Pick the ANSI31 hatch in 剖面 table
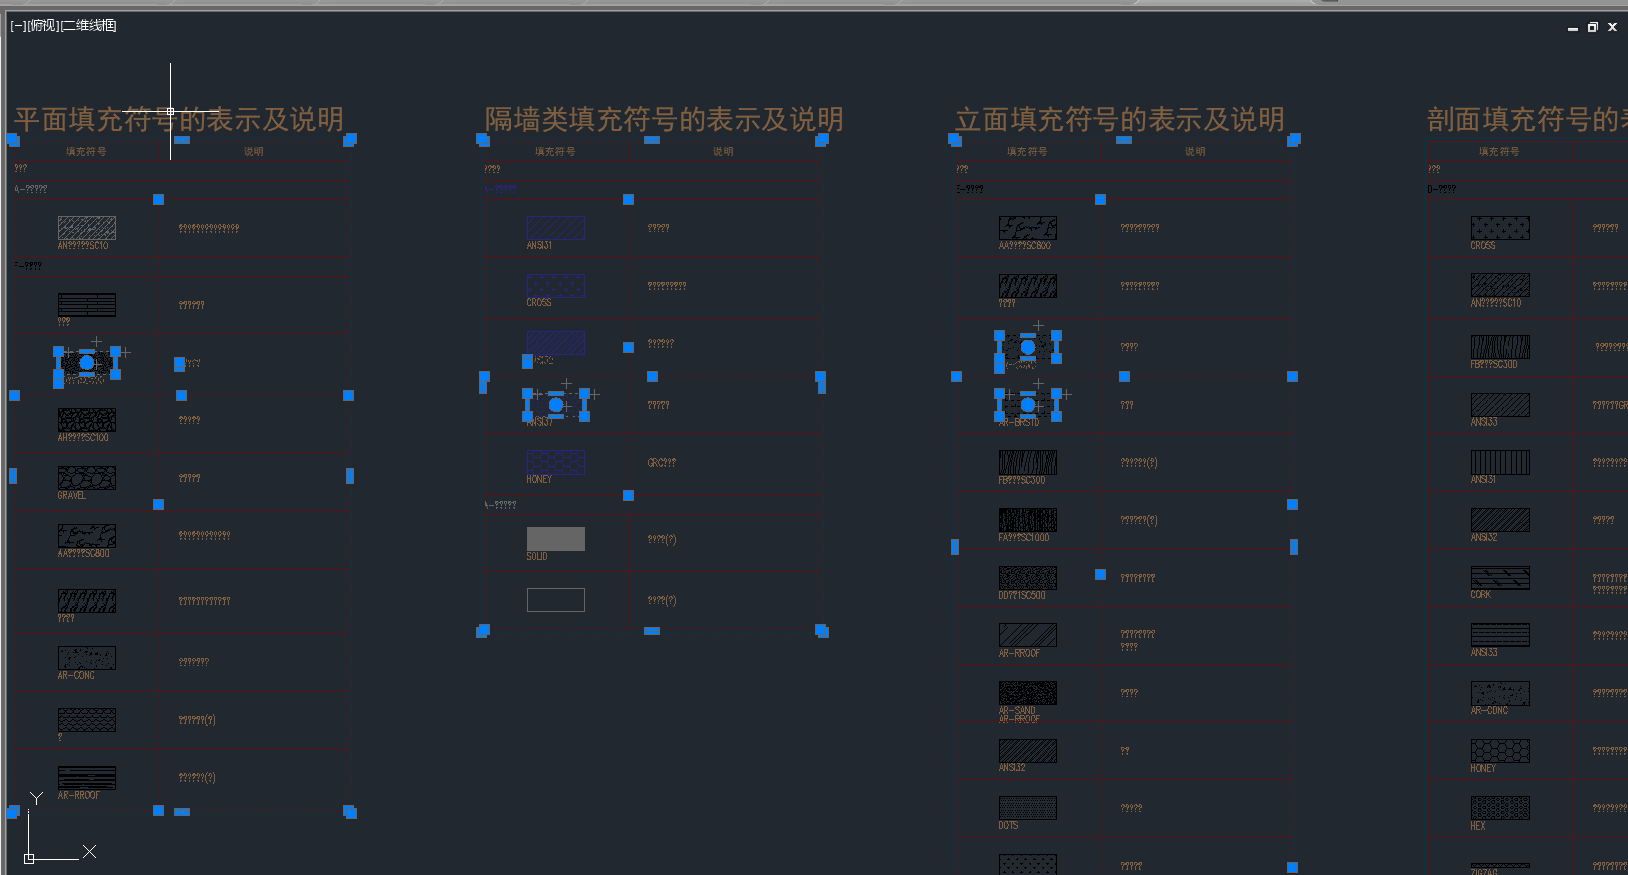 [1500, 462]
